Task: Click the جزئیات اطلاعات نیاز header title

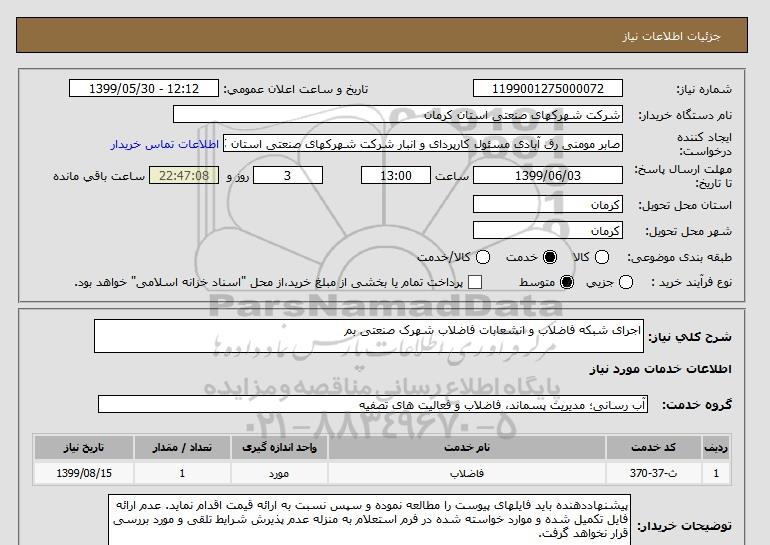Action: 671,36
